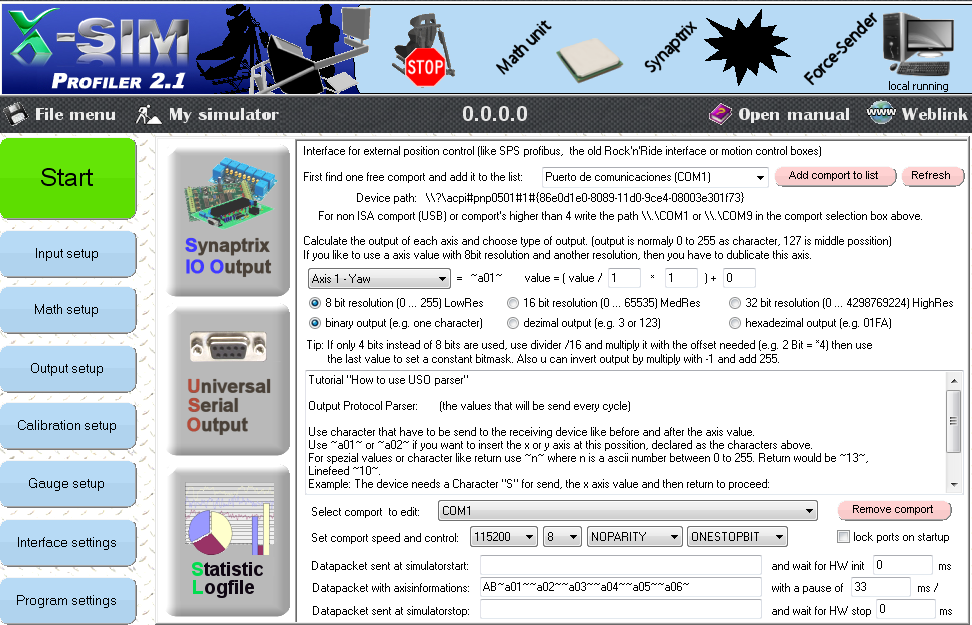Screen dimensions: 972x625
Task: Go to Interface settings
Action: (x=67, y=543)
